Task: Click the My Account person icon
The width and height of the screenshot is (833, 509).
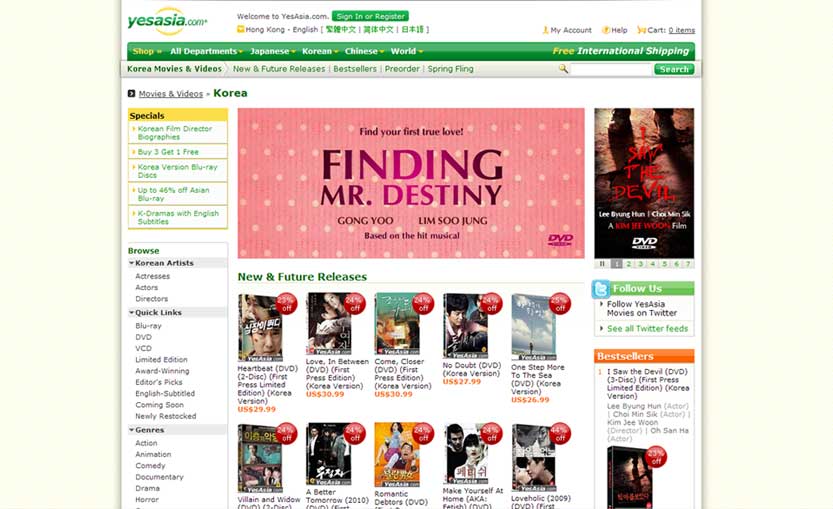Action: (546, 30)
